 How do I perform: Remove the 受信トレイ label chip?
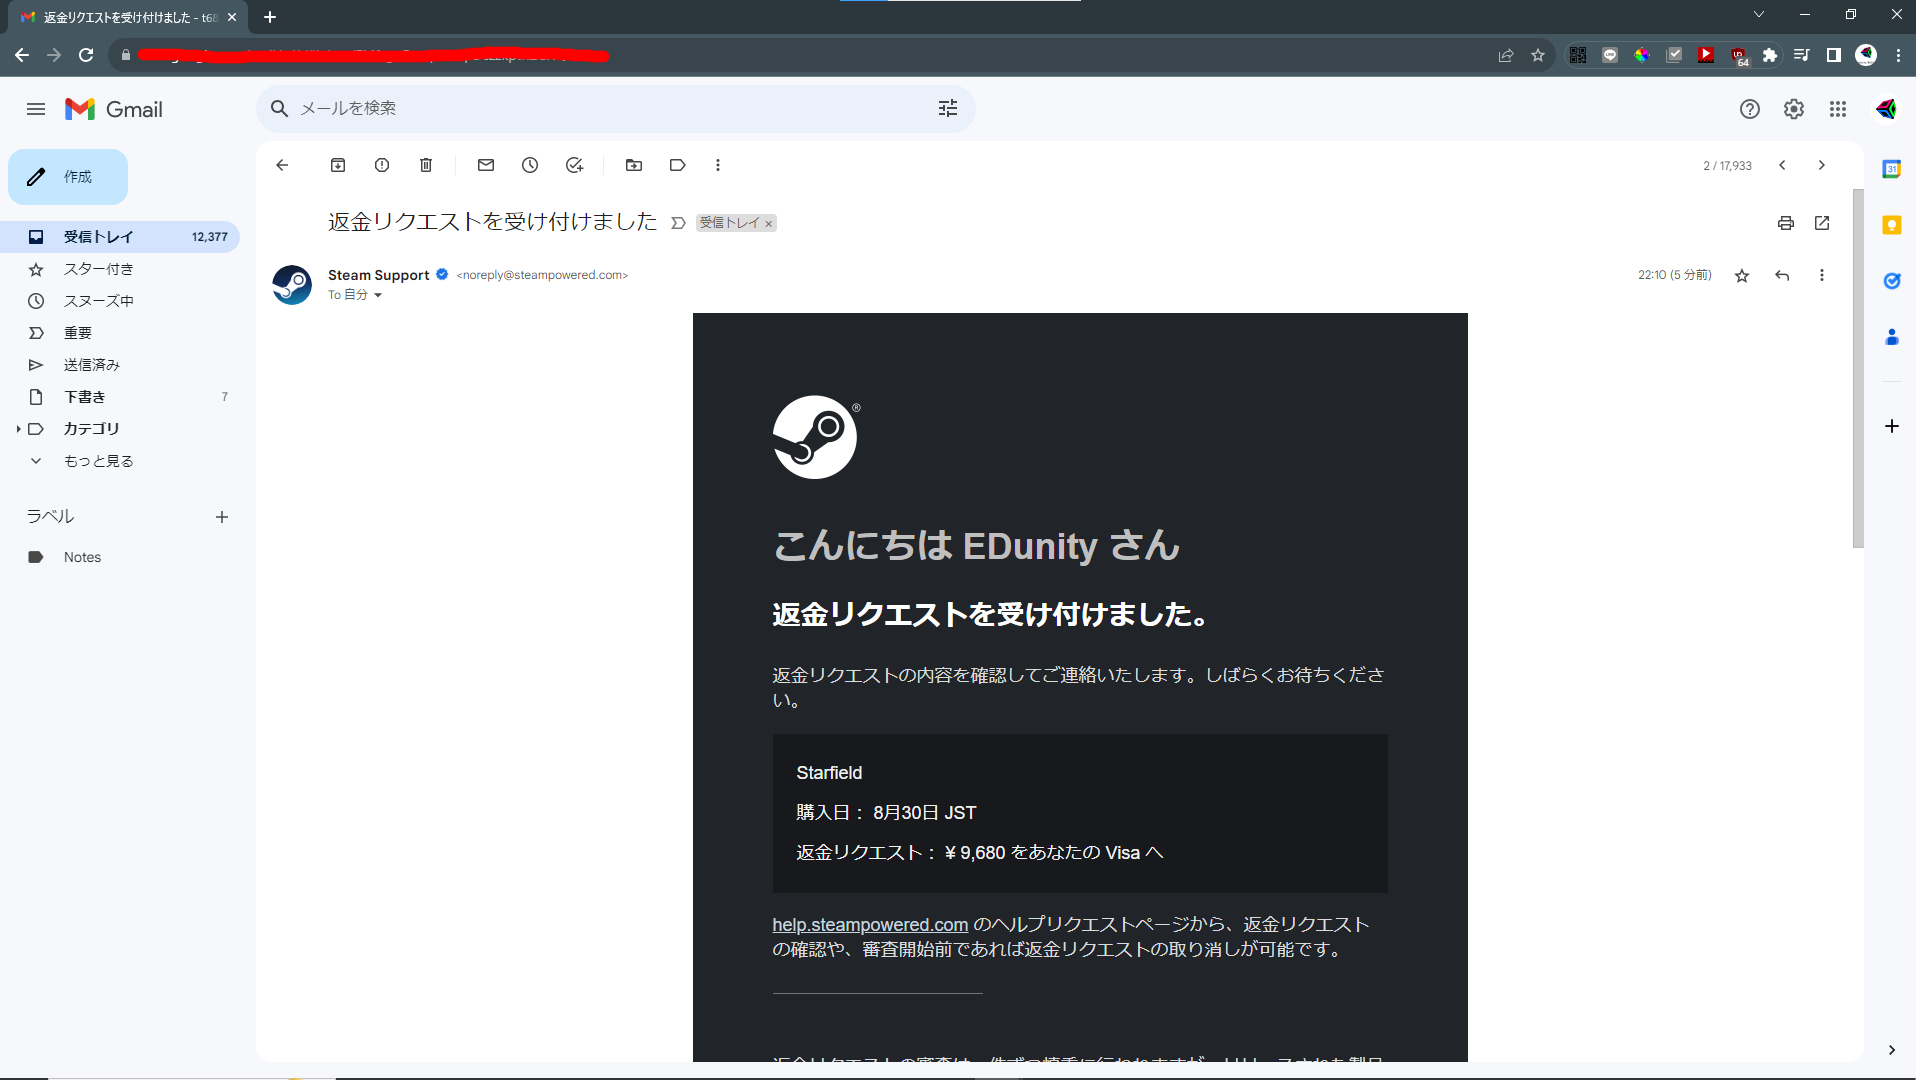pyautogui.click(x=768, y=223)
